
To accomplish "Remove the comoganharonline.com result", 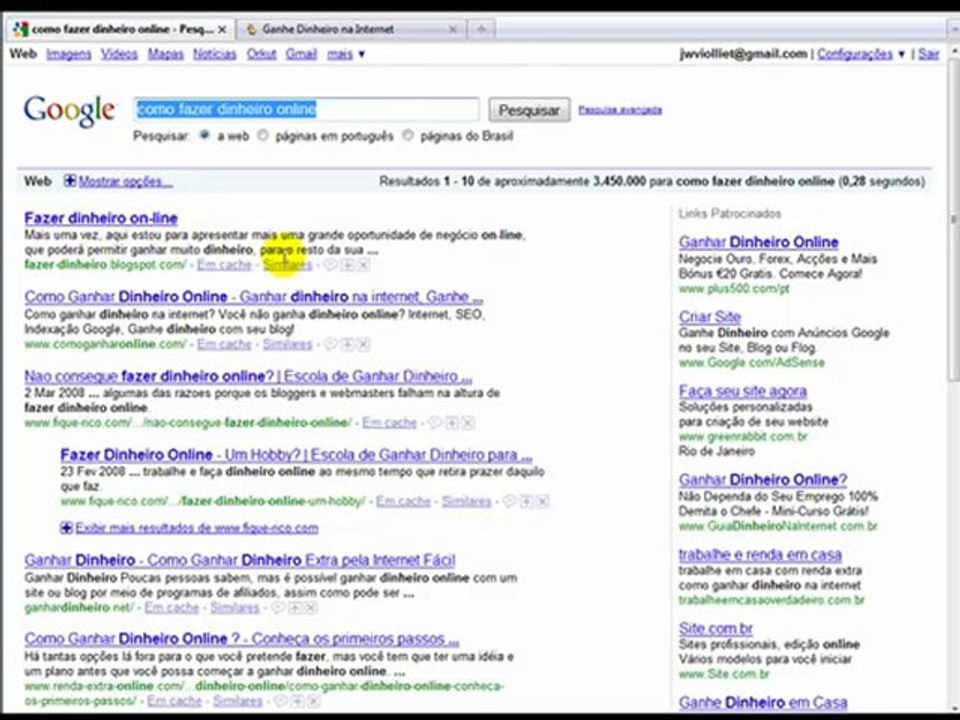I will pos(363,344).
